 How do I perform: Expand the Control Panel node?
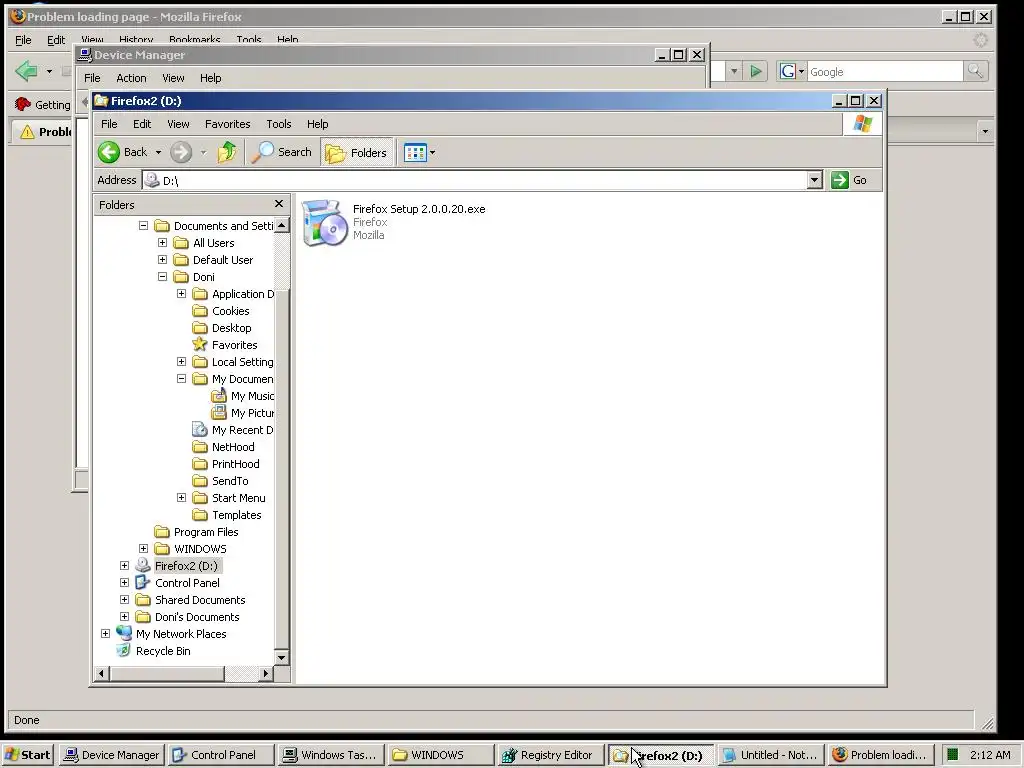point(125,583)
